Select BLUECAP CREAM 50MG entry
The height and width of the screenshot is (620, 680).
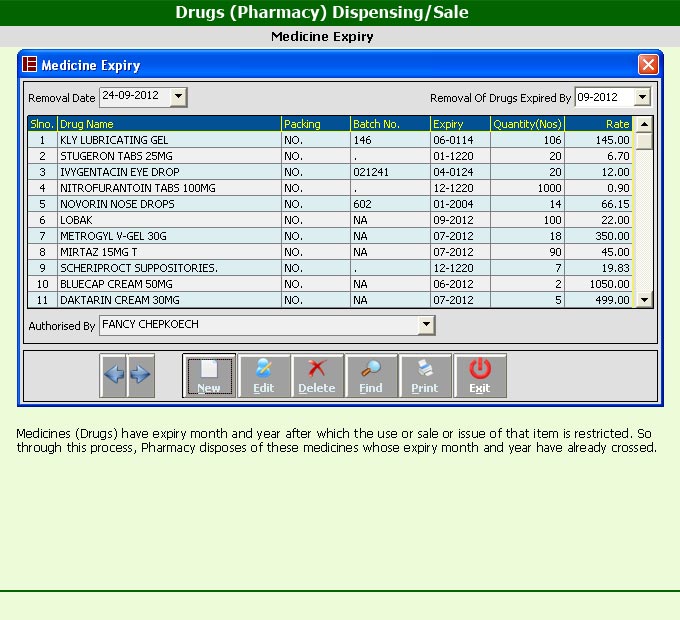coord(330,284)
